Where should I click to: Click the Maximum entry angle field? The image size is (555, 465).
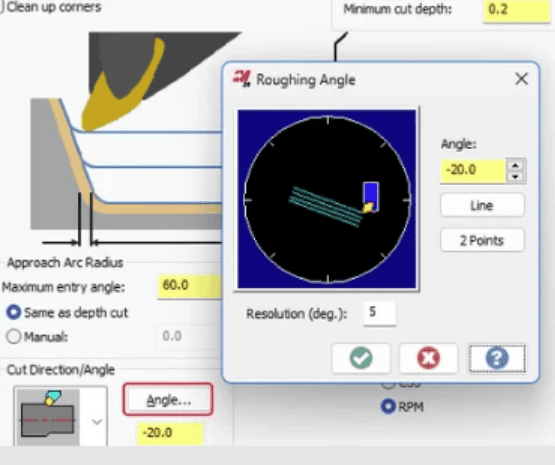(189, 286)
